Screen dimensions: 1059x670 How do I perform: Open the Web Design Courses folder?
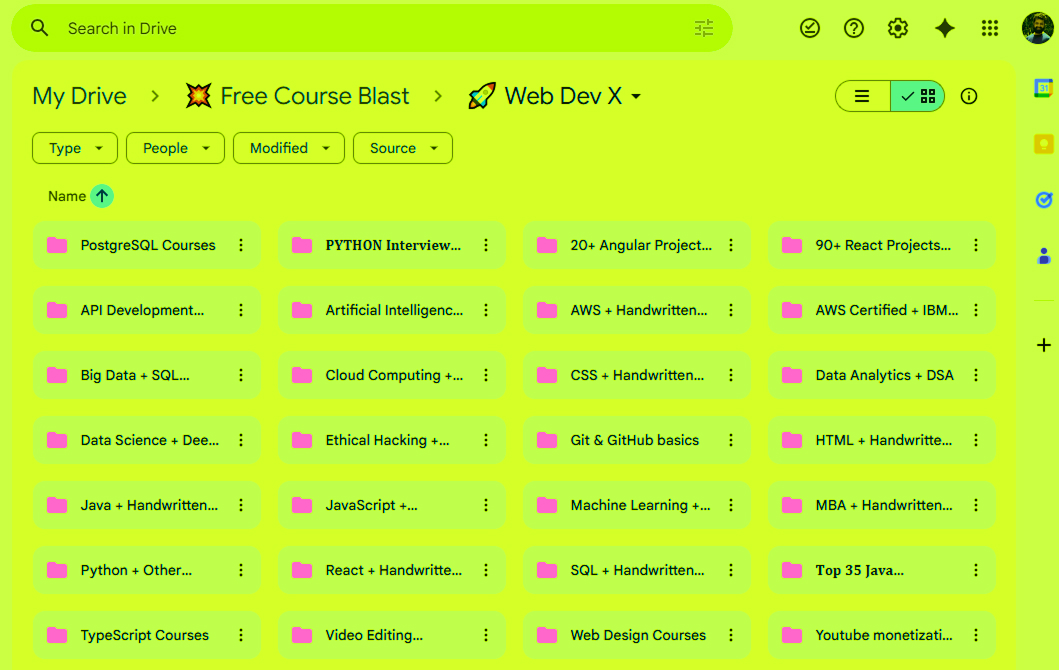click(x=637, y=636)
